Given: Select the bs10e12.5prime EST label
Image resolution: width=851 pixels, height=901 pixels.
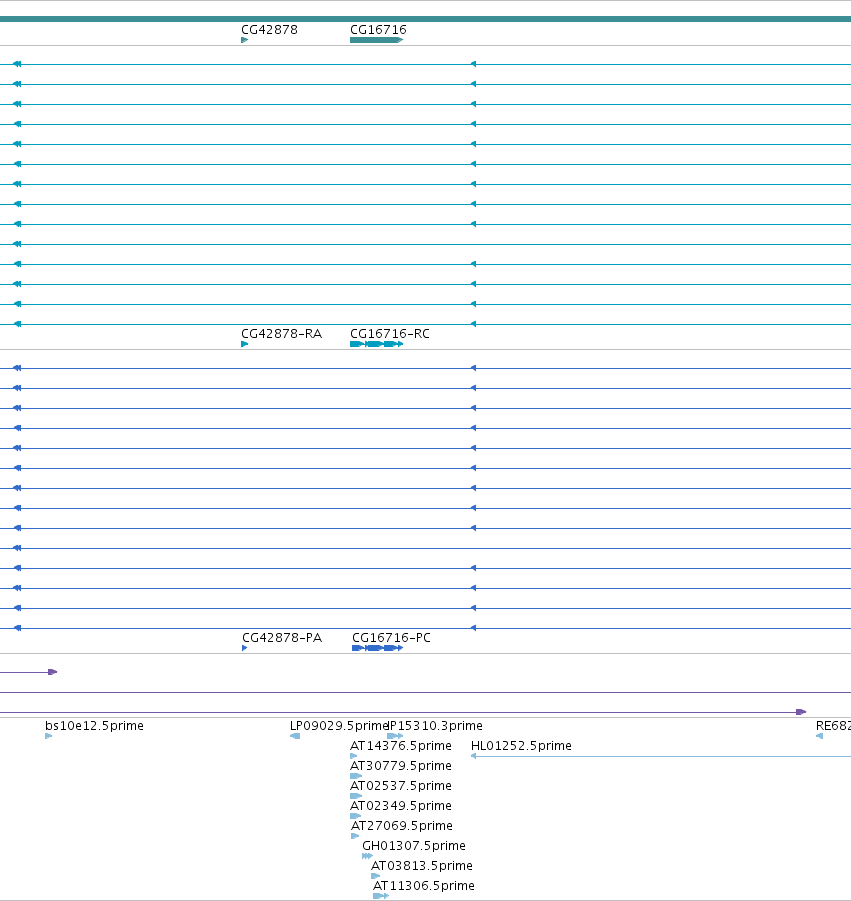Looking at the screenshot, I should pyautogui.click(x=94, y=726).
